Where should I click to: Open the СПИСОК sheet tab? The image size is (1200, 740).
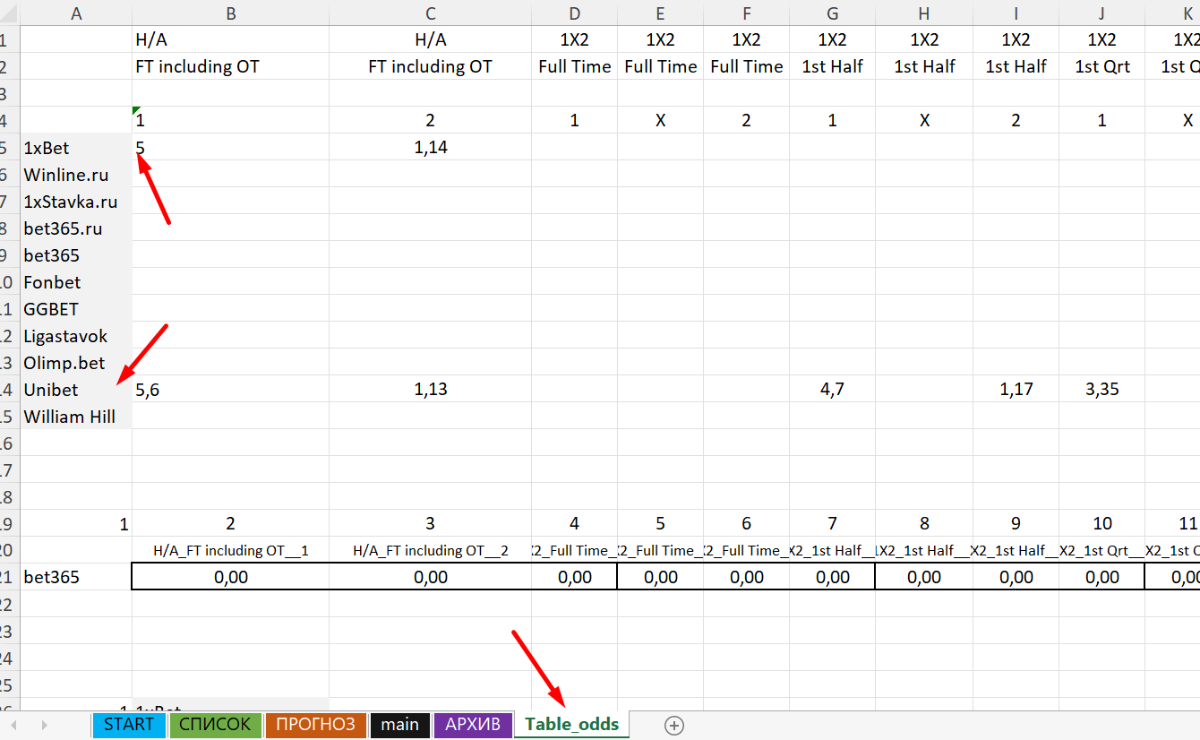pos(216,725)
